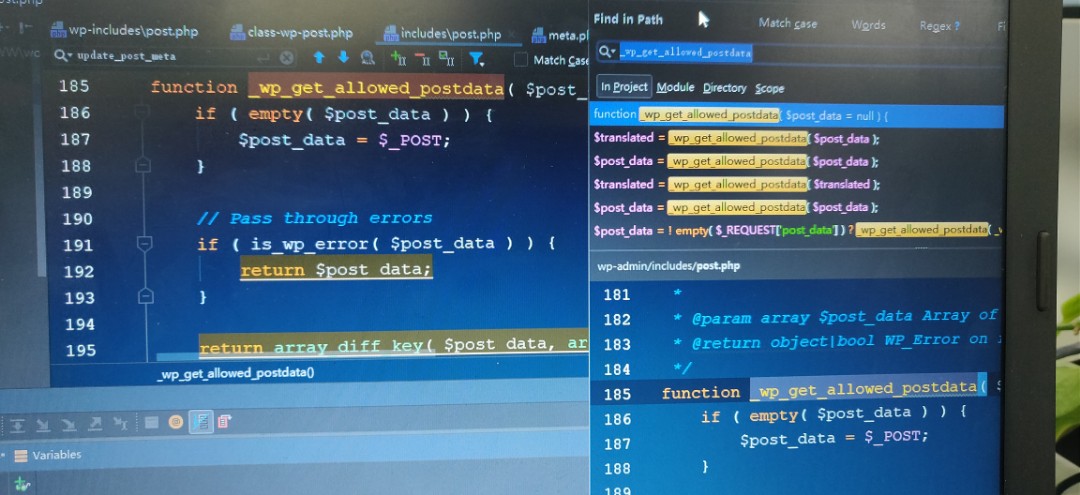Click the unselect occurrence icon in find bar
This screenshot has width=1080, height=495.
(422, 58)
